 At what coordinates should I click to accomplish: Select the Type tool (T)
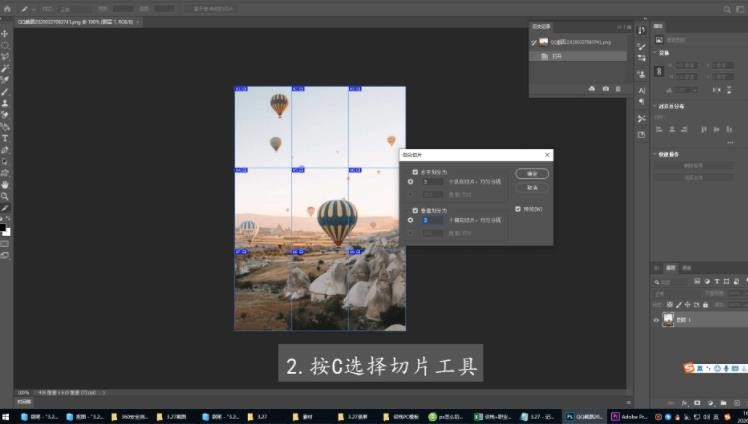pyautogui.click(x=5, y=138)
